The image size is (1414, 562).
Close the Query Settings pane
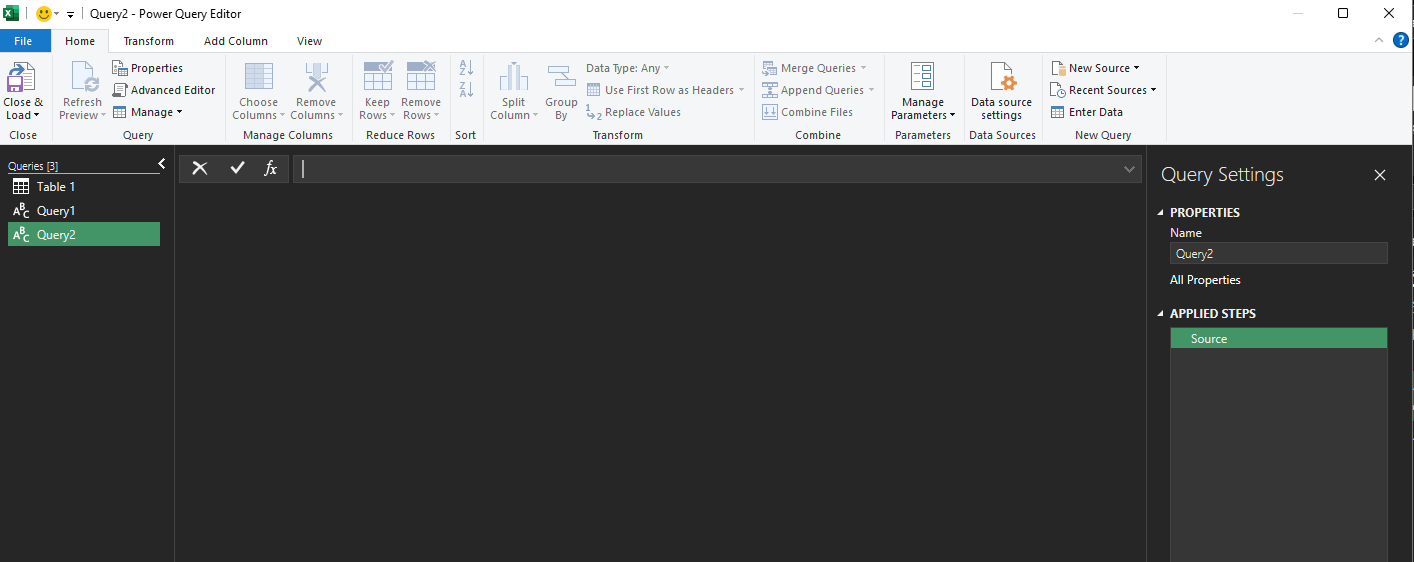coord(1380,175)
